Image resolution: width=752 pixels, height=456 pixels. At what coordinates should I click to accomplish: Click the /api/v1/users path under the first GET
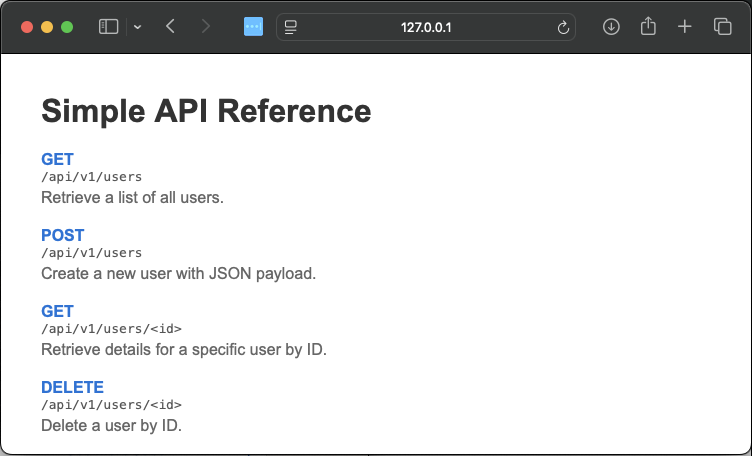(x=92, y=177)
